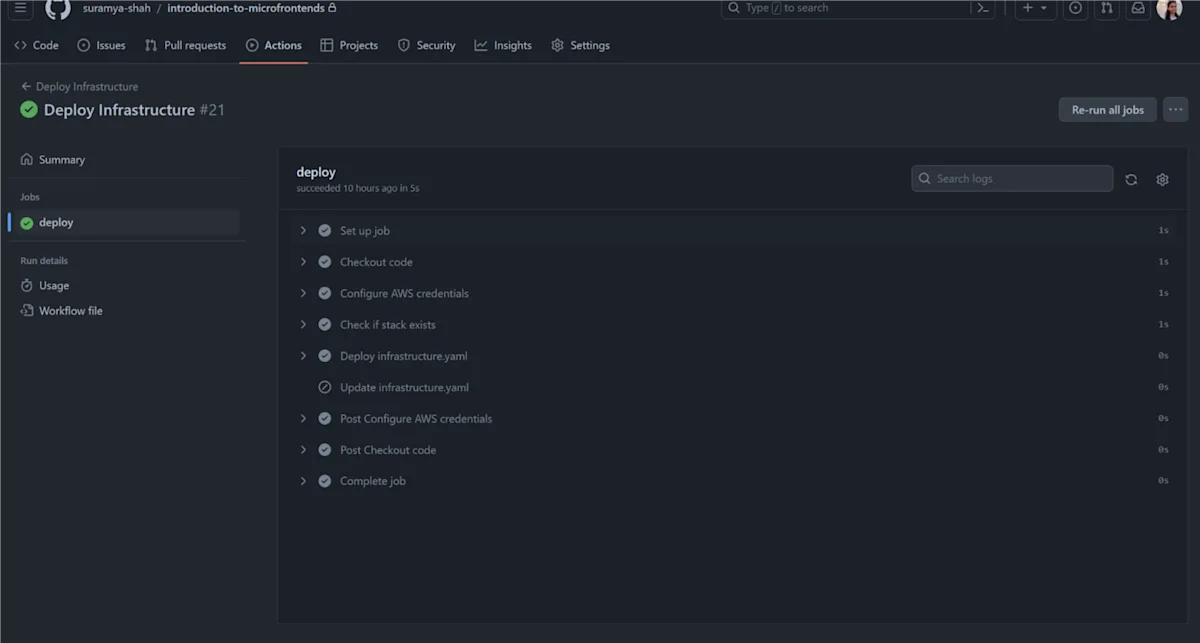This screenshot has height=643, width=1200.
Task: Open the Workflow file view
Action: [x=62, y=311]
